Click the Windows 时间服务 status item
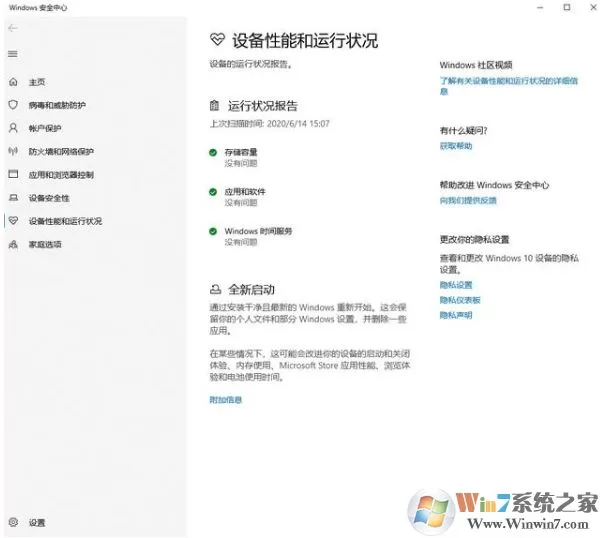605x538 pixels. [x=258, y=236]
